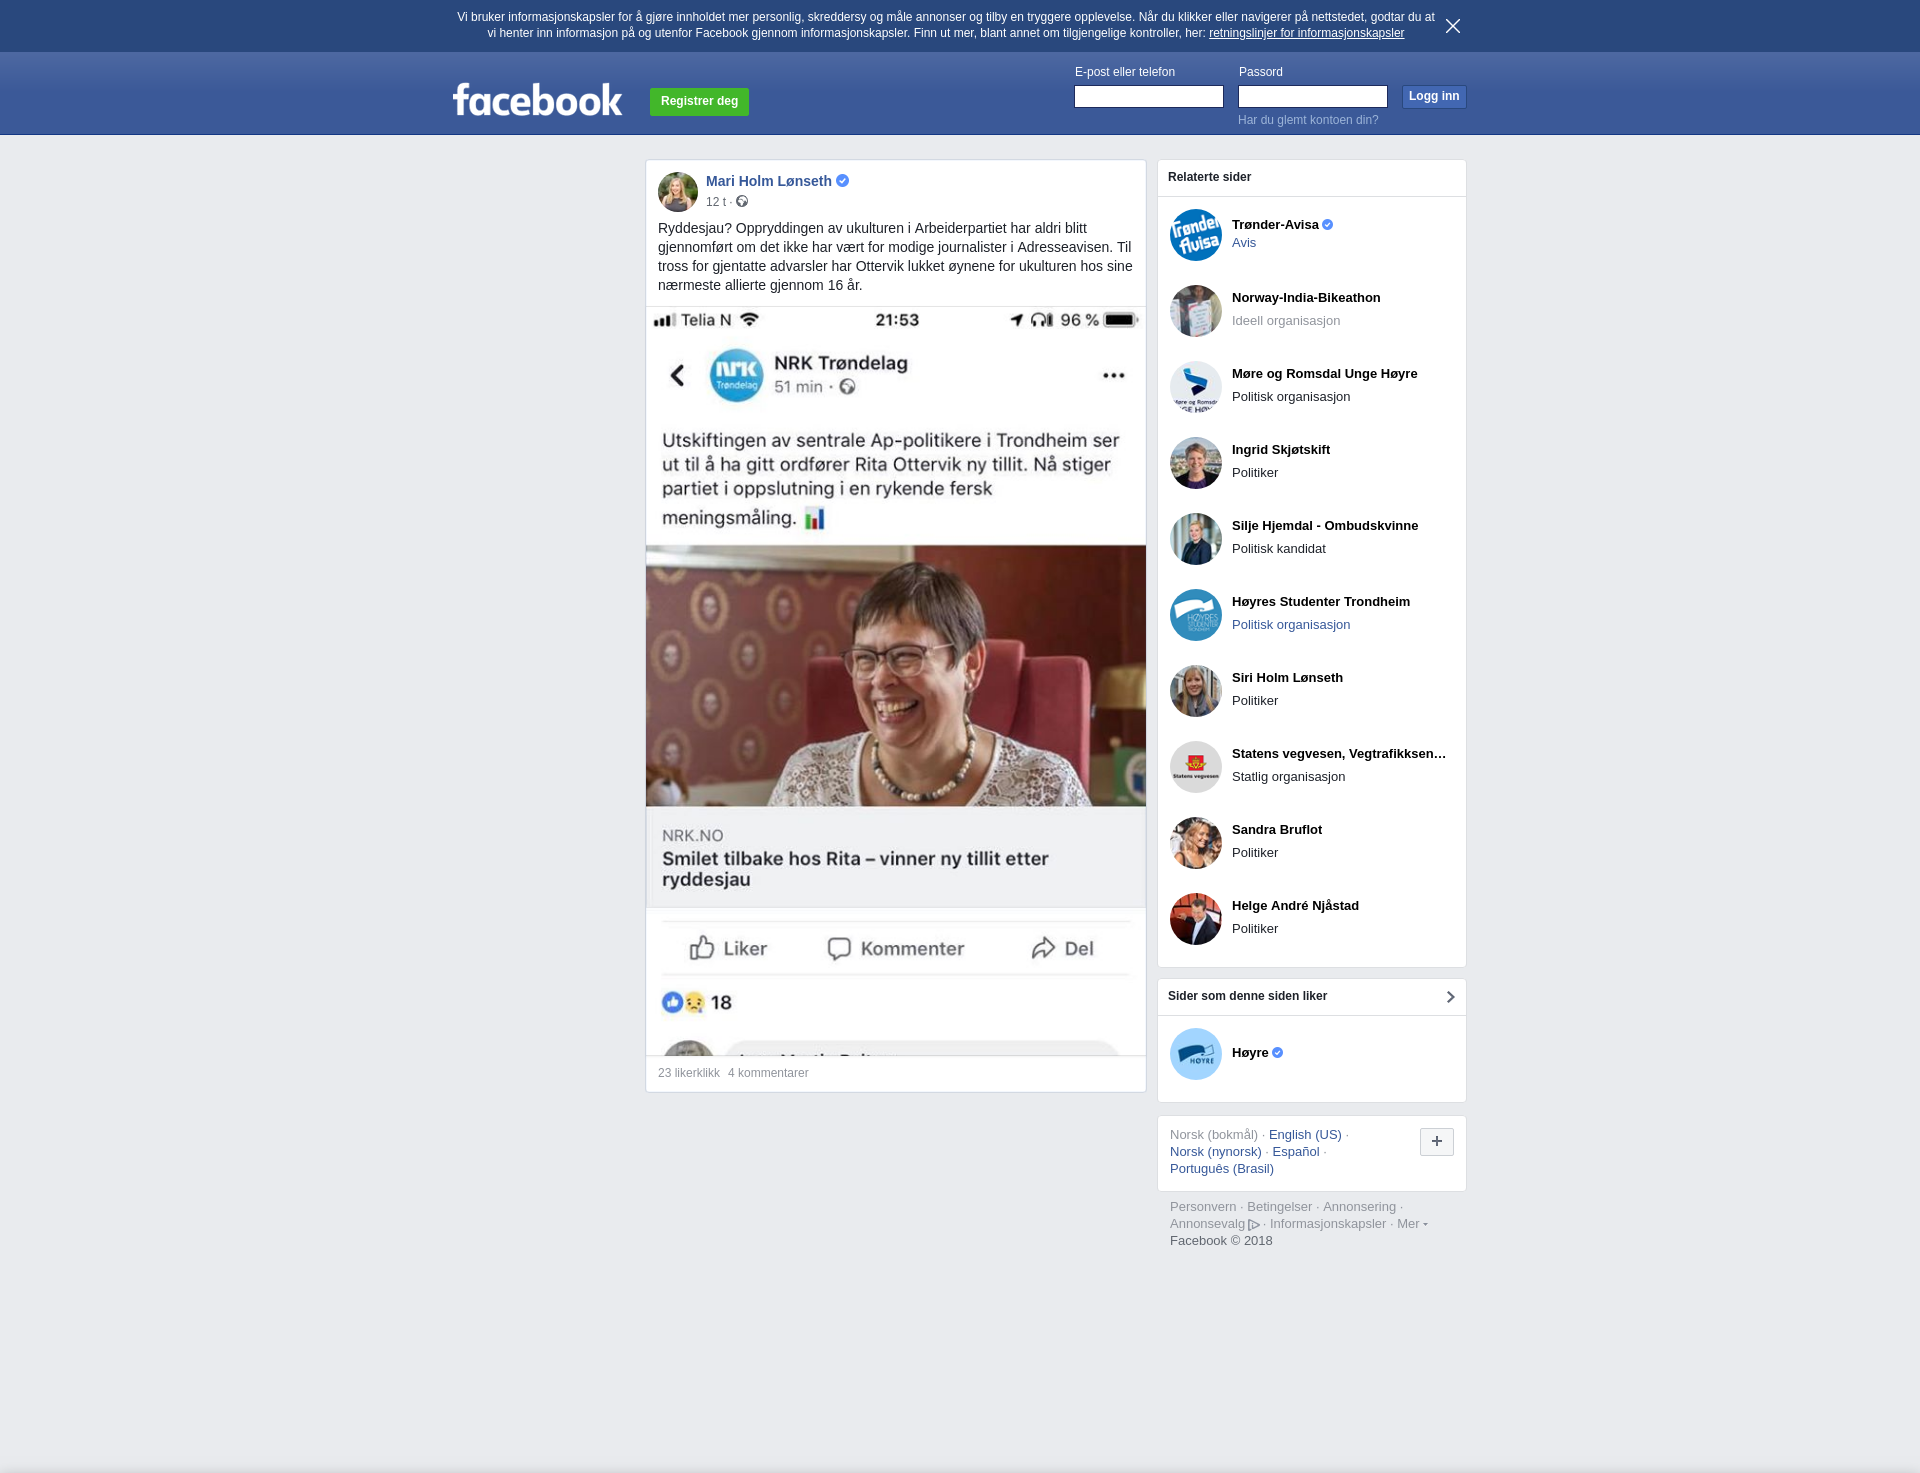Click the Annonsevalg AdChoices triangle icon

pos(1254,1225)
